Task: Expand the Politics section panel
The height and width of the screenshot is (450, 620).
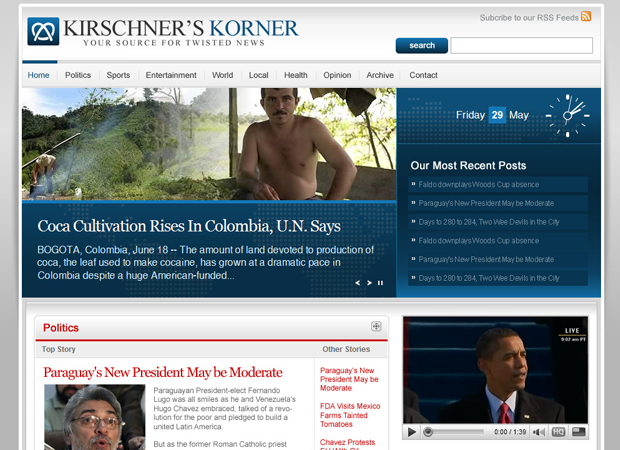Action: 376,326
